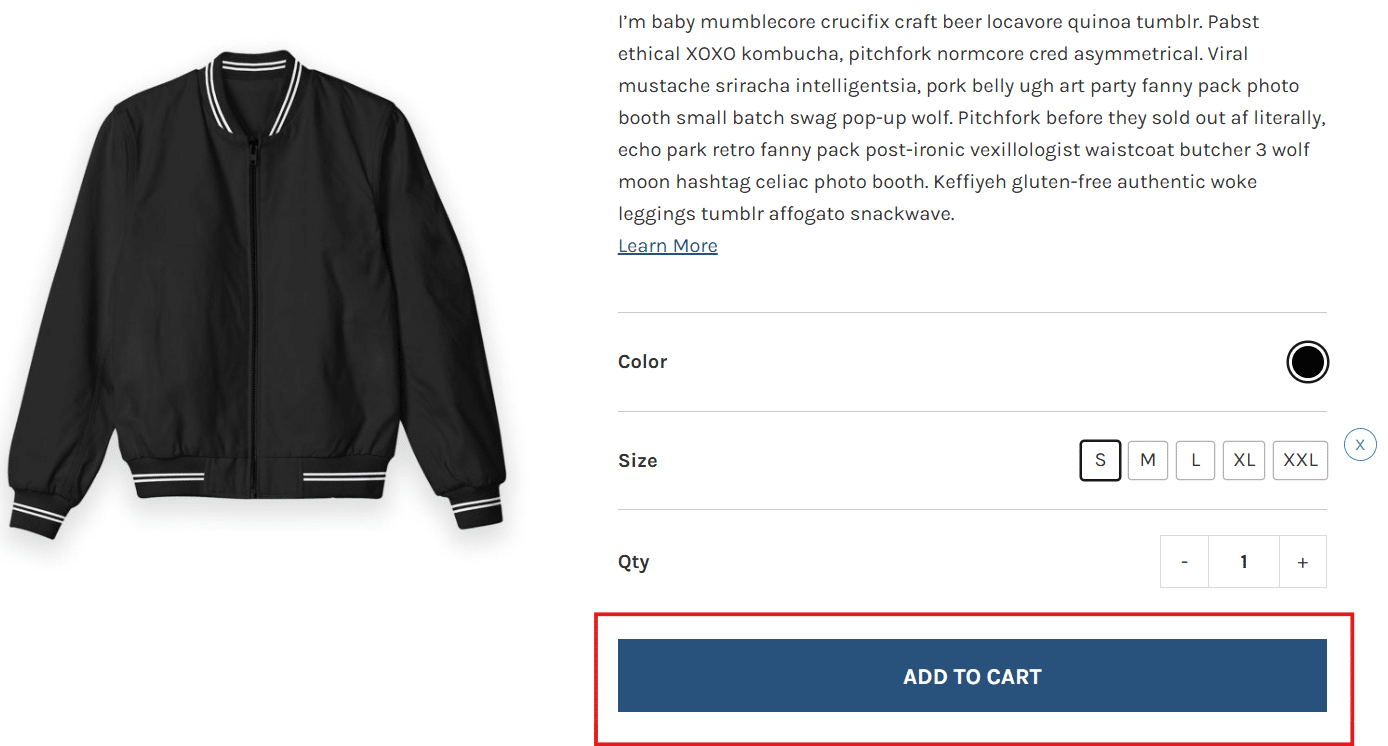Click the Color section label
Image resolution: width=1388 pixels, height=746 pixels.
coord(642,361)
